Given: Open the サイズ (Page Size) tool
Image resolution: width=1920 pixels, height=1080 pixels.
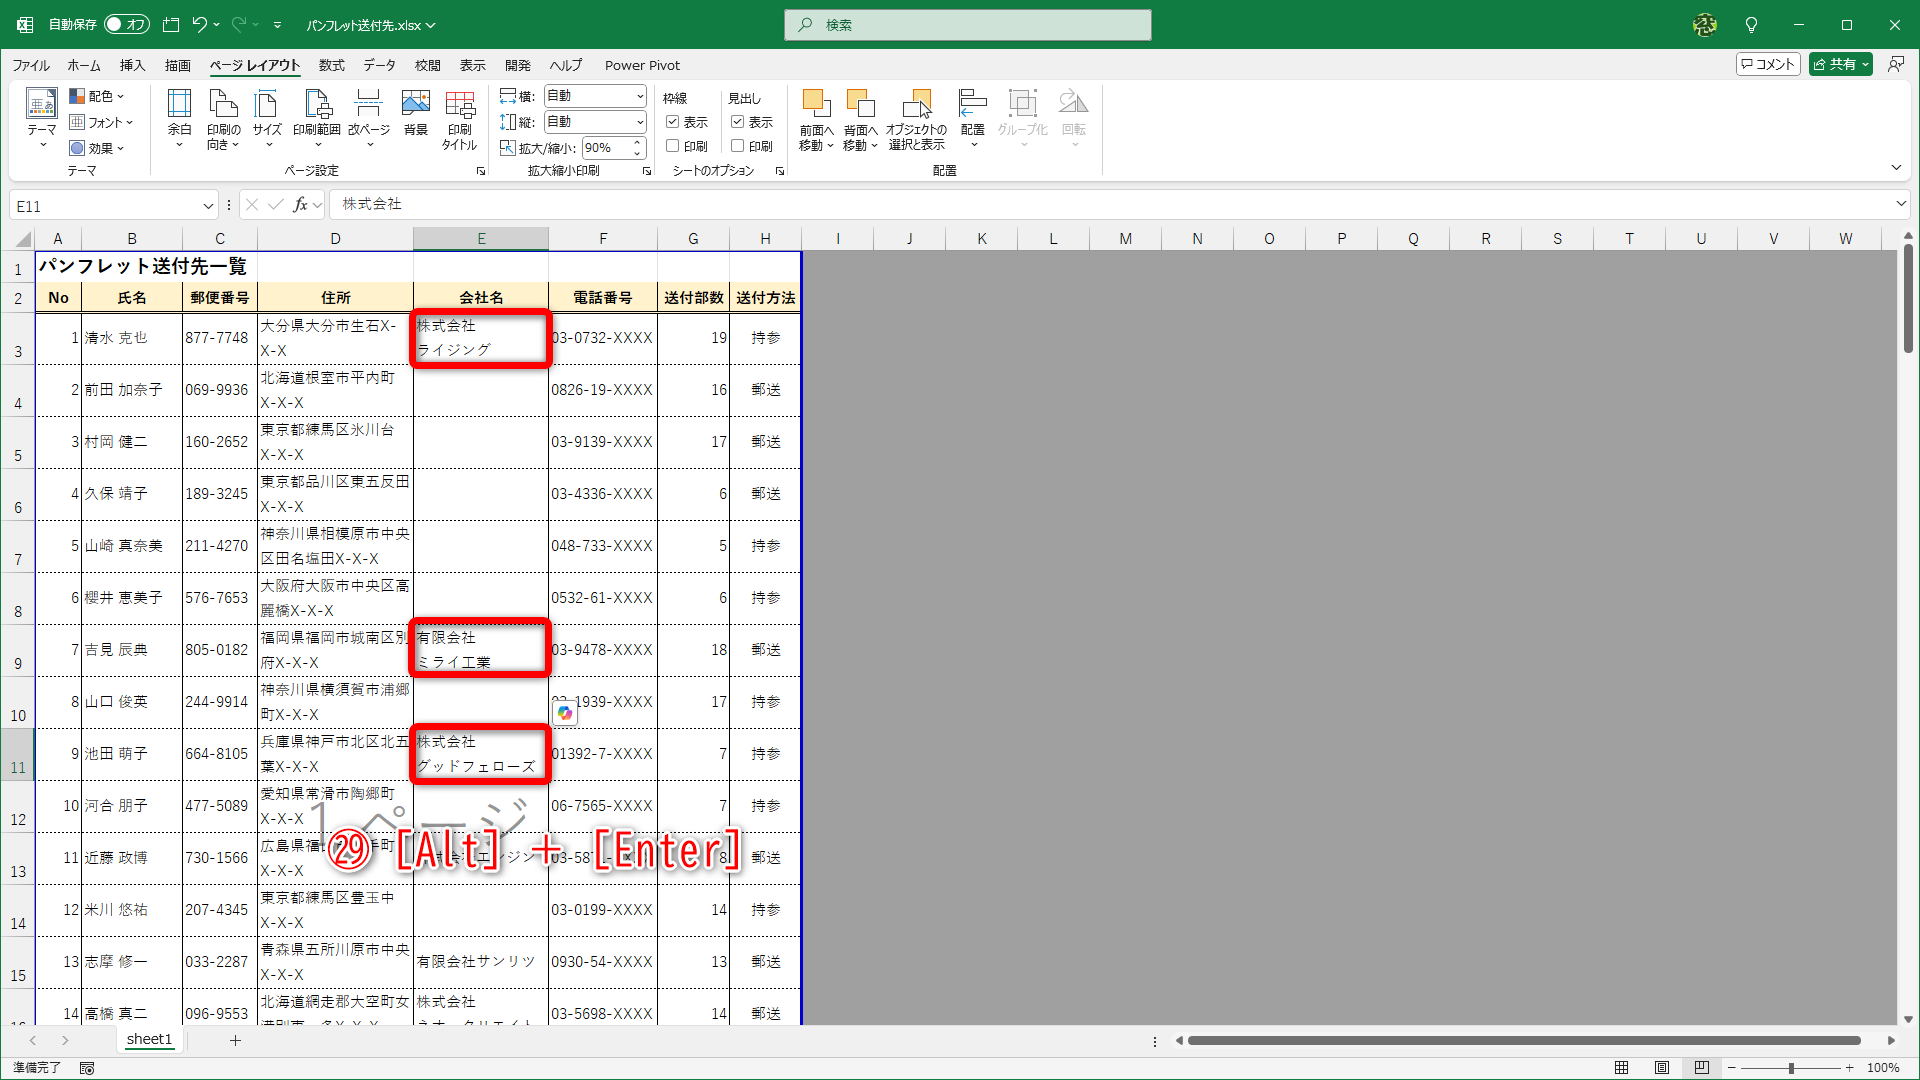Looking at the screenshot, I should [x=266, y=115].
